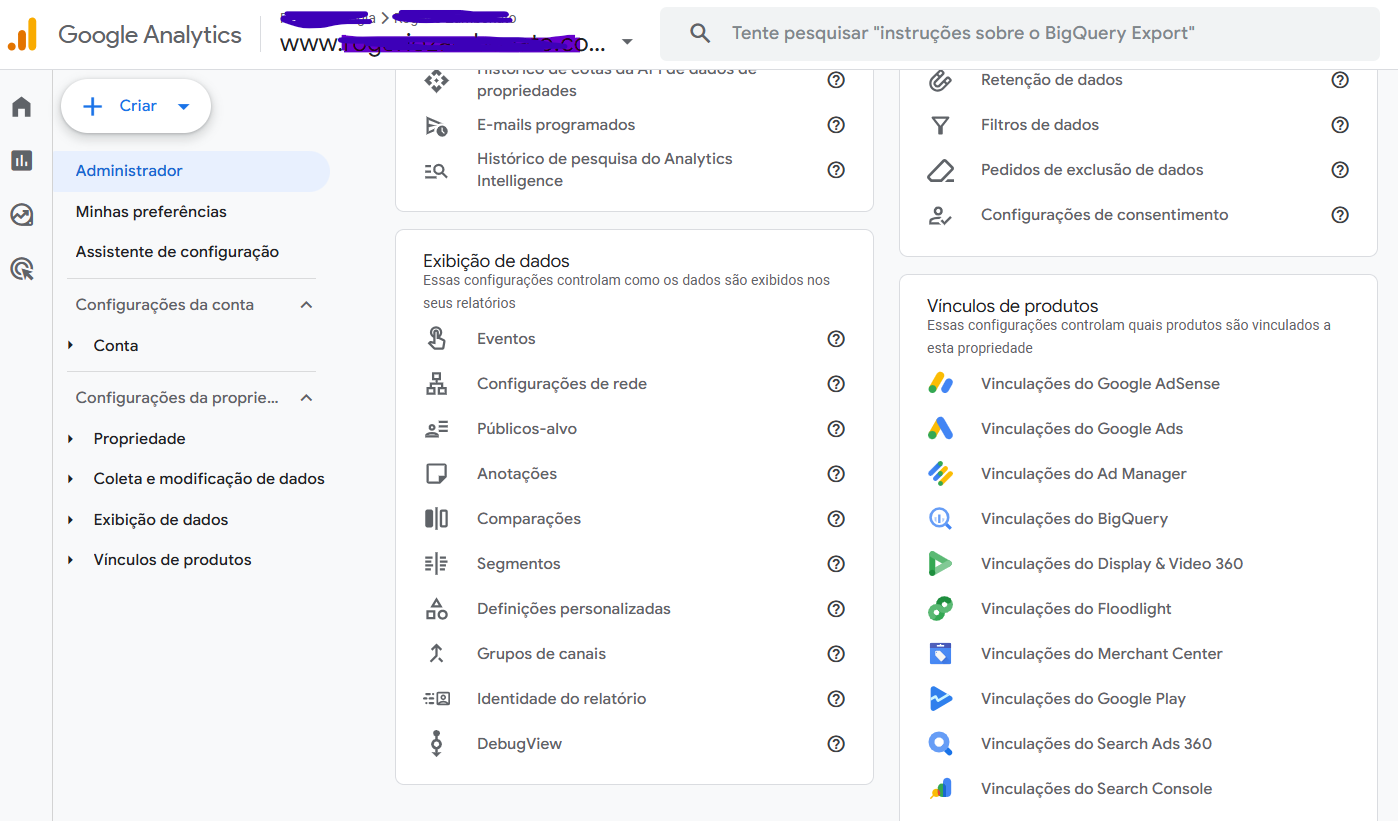This screenshot has width=1398, height=821.
Task: Open the property selector dropdown arrow
Action: pyautogui.click(x=627, y=42)
